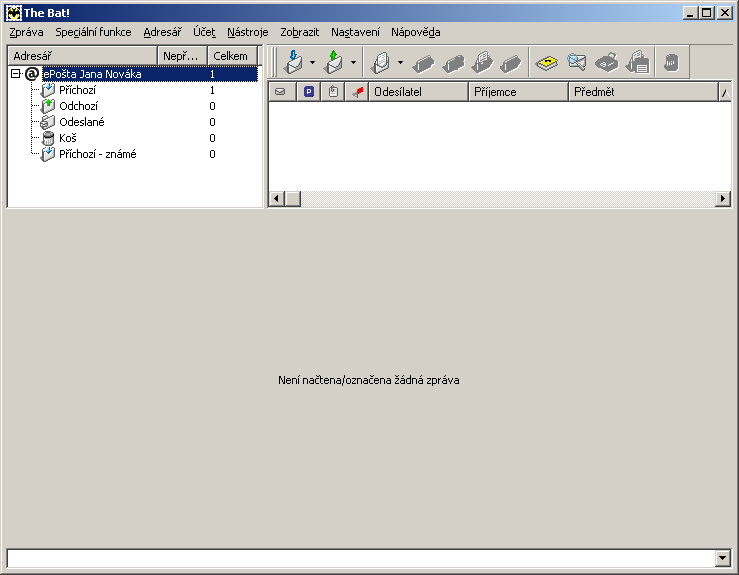
Task: Click the Send queued mail toolbar icon
Action: [334, 62]
